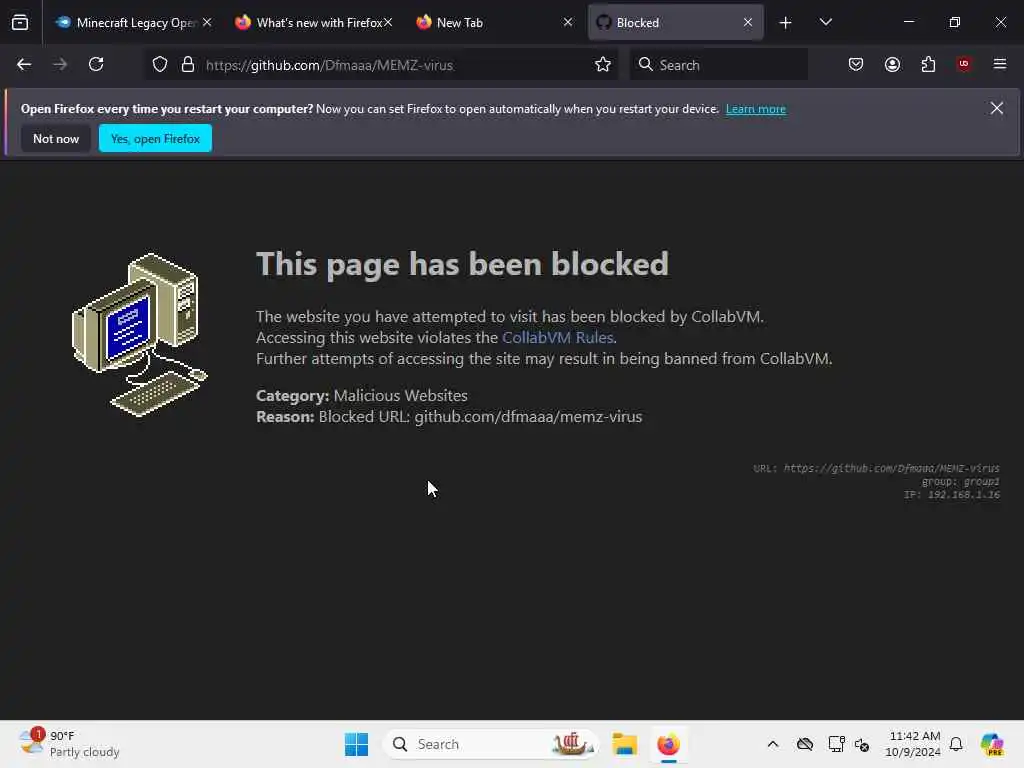Switch to the New Tab tab

point(494,23)
